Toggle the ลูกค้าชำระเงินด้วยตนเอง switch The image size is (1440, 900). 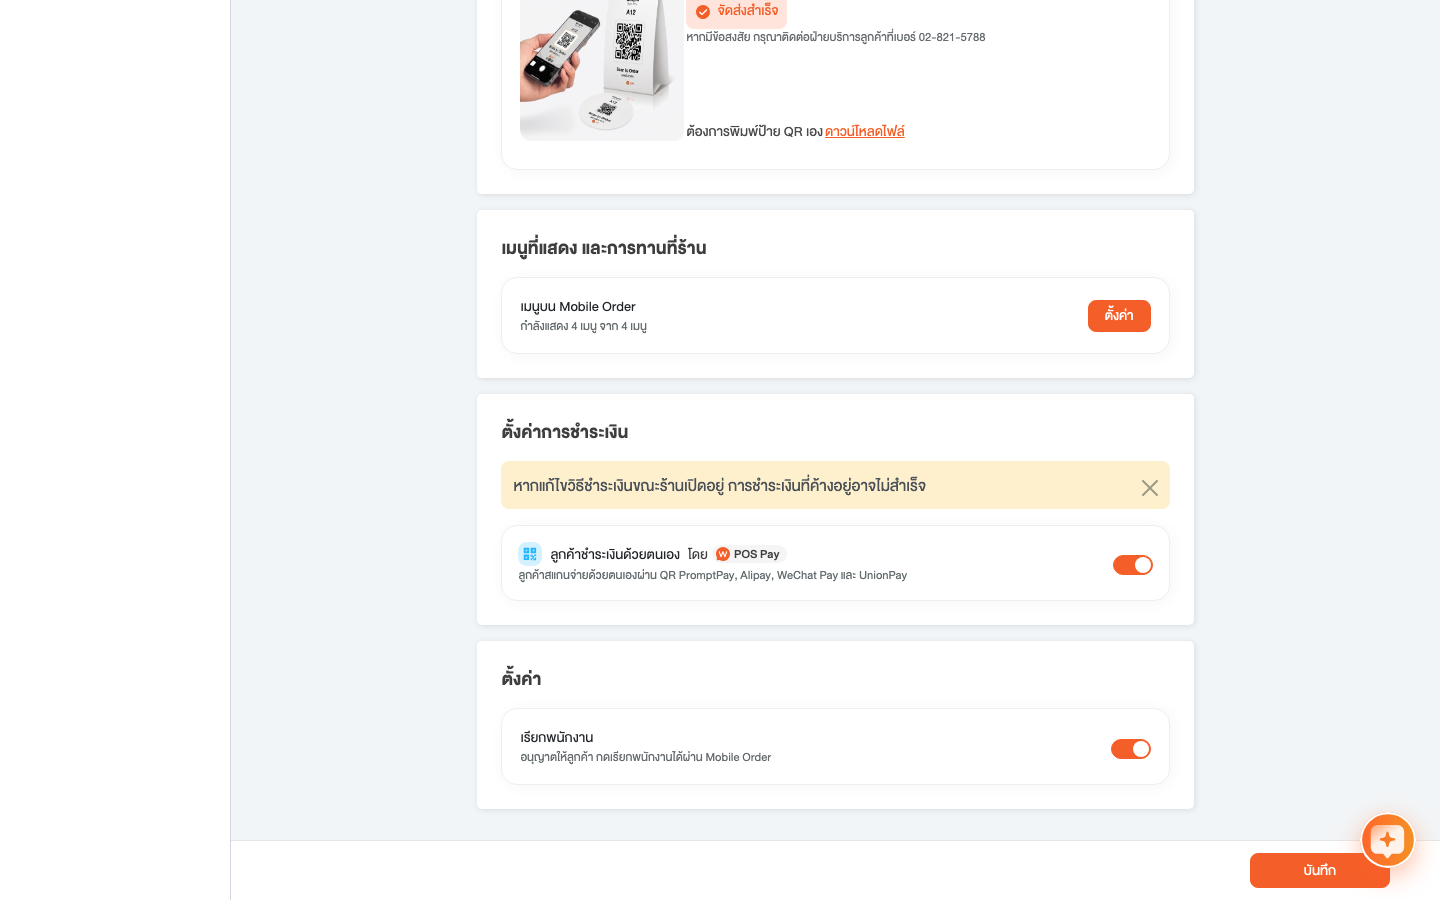(1133, 565)
